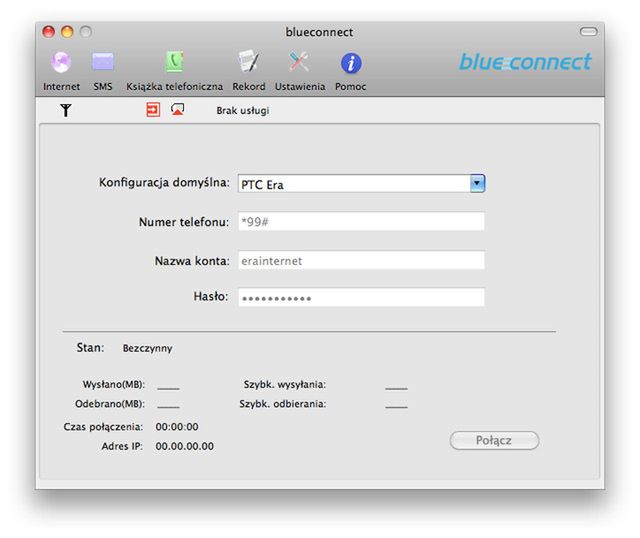Click the red roaming status icon

pyautogui.click(x=178, y=109)
